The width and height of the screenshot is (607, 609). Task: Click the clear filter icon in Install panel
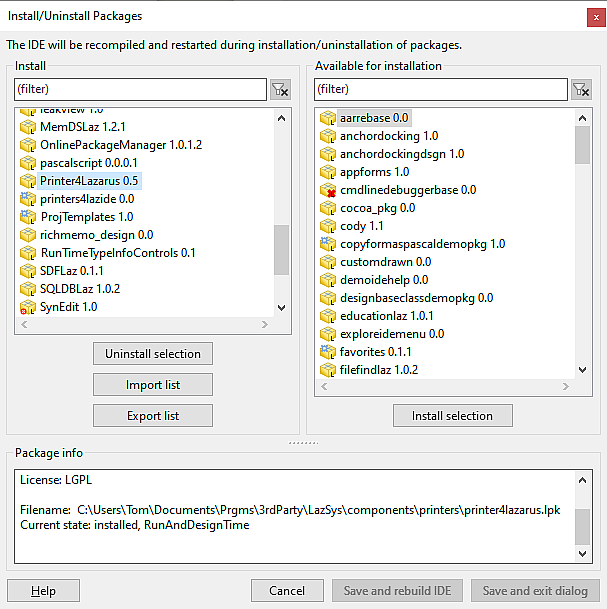pos(281,90)
